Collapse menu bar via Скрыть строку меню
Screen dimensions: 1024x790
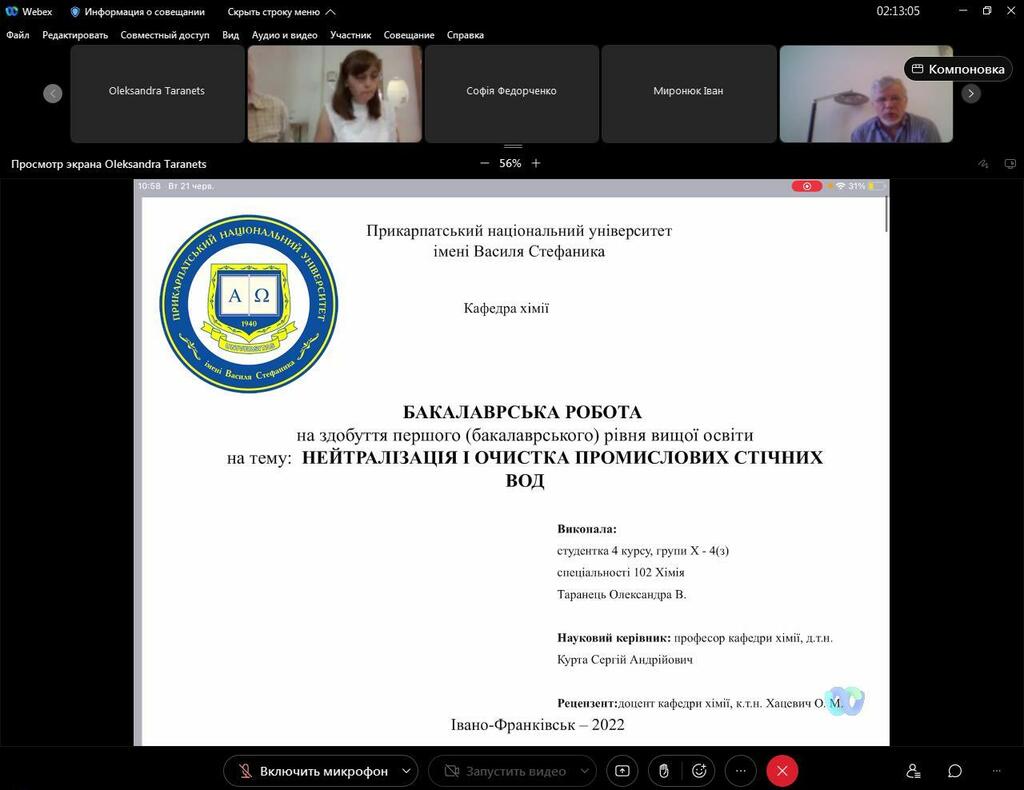pyautogui.click(x=281, y=12)
